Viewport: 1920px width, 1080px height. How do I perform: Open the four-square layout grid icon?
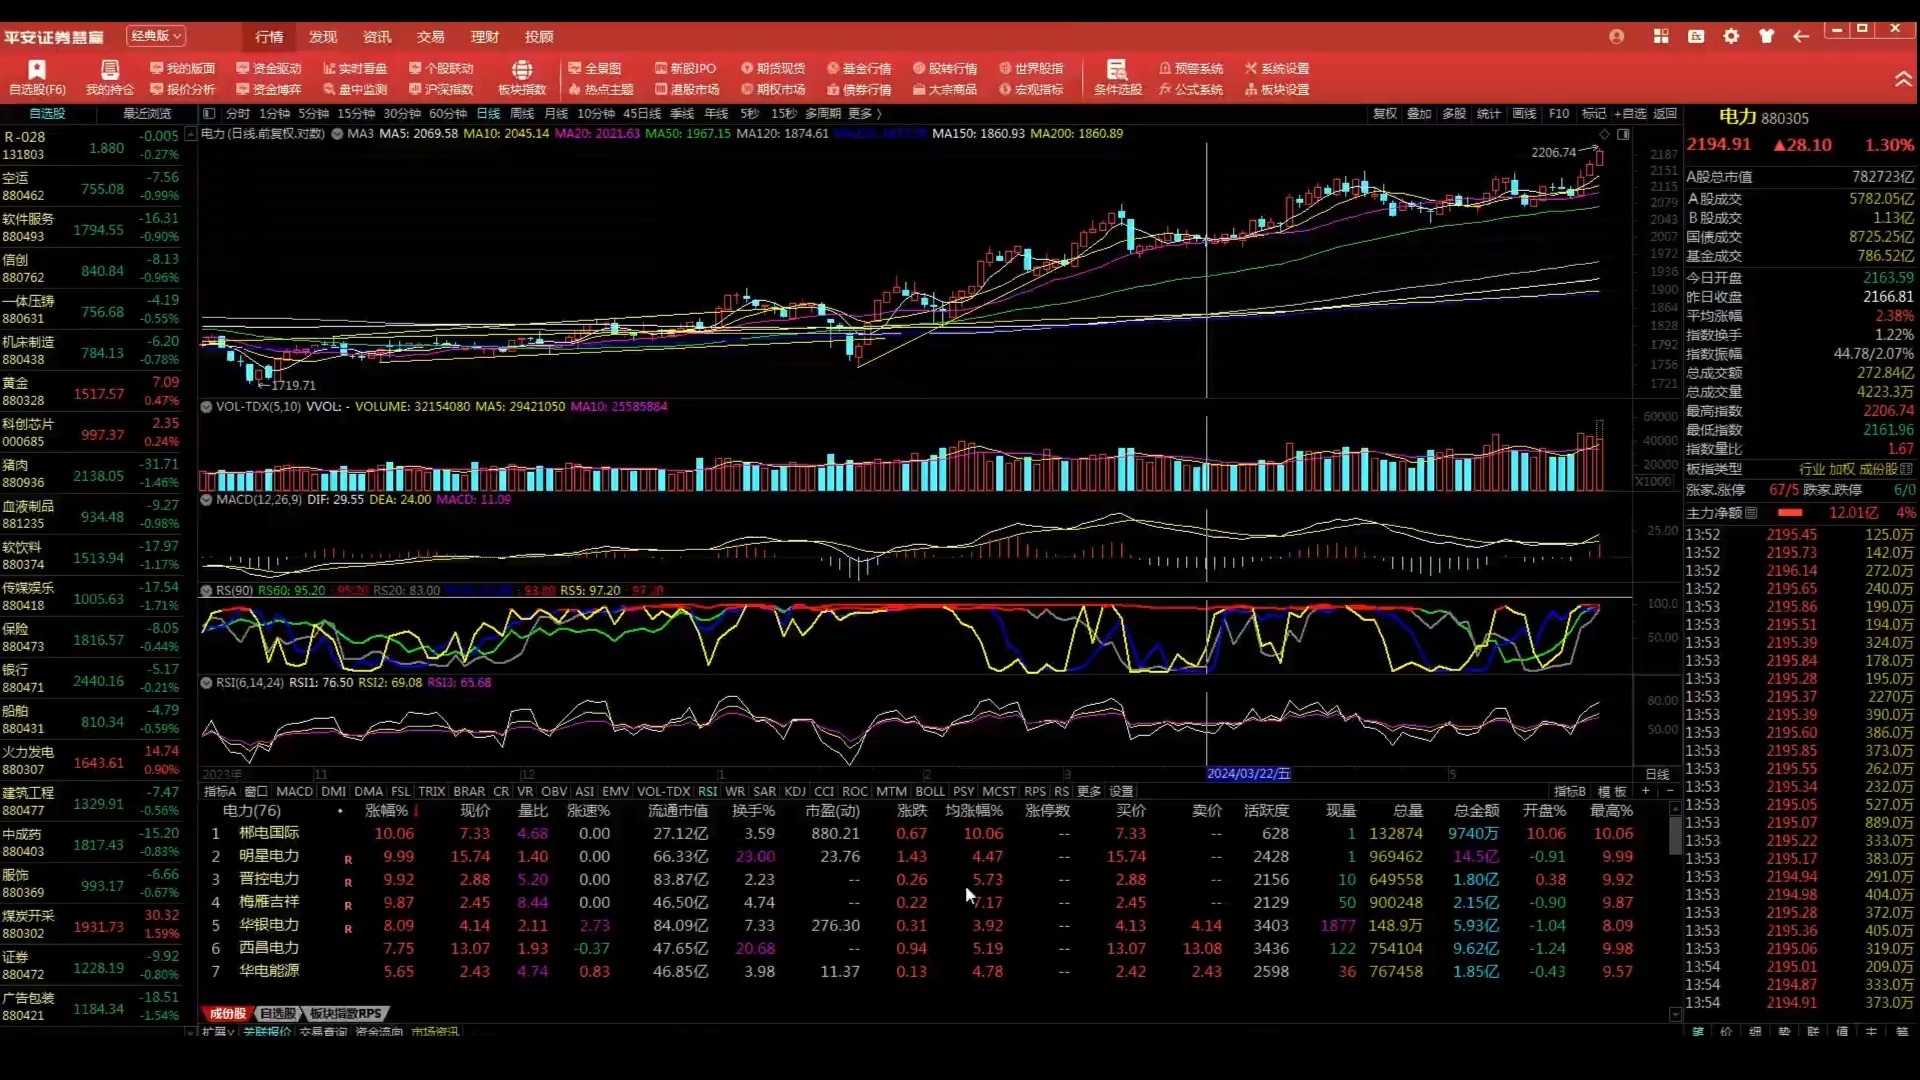point(1661,36)
